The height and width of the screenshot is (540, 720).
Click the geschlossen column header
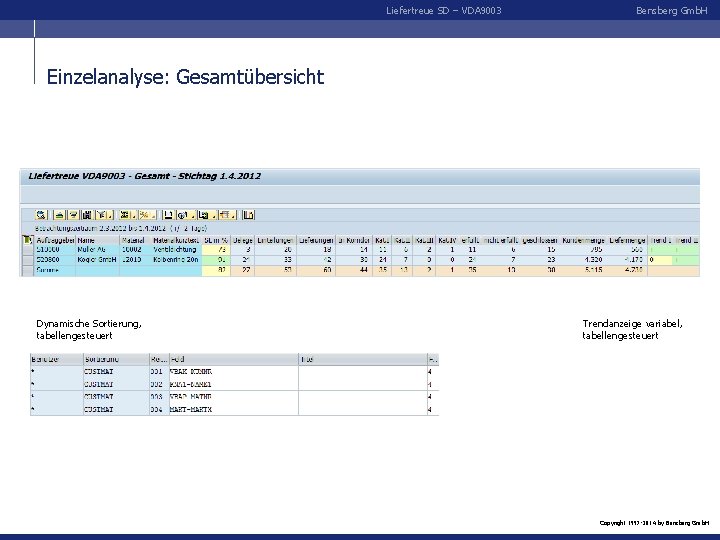[540, 240]
